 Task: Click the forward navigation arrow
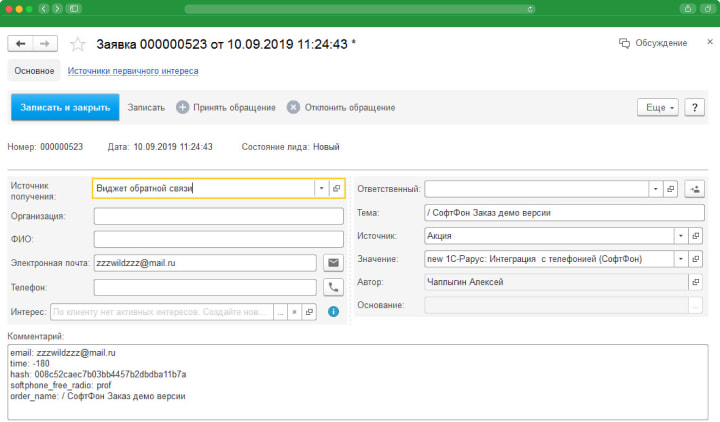click(x=46, y=44)
